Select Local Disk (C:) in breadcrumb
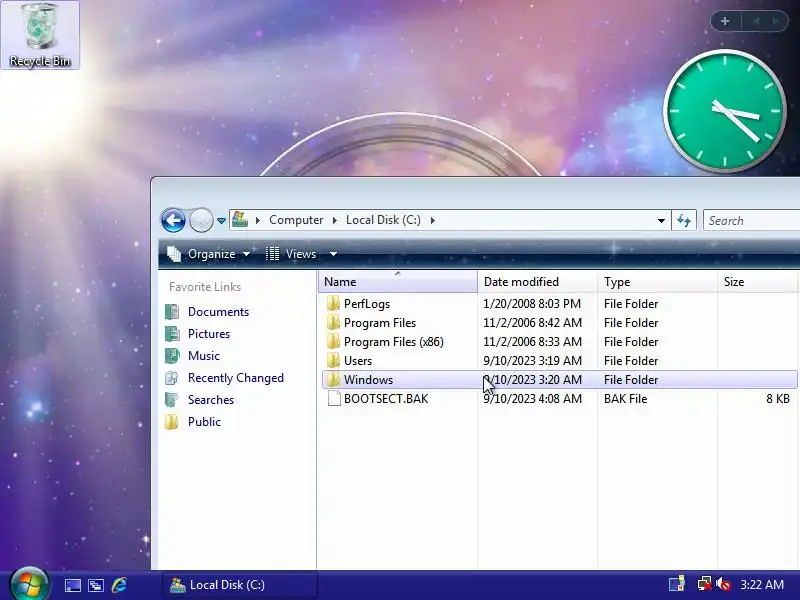Screen dimensions: 800x600 pyautogui.click(x=383, y=220)
